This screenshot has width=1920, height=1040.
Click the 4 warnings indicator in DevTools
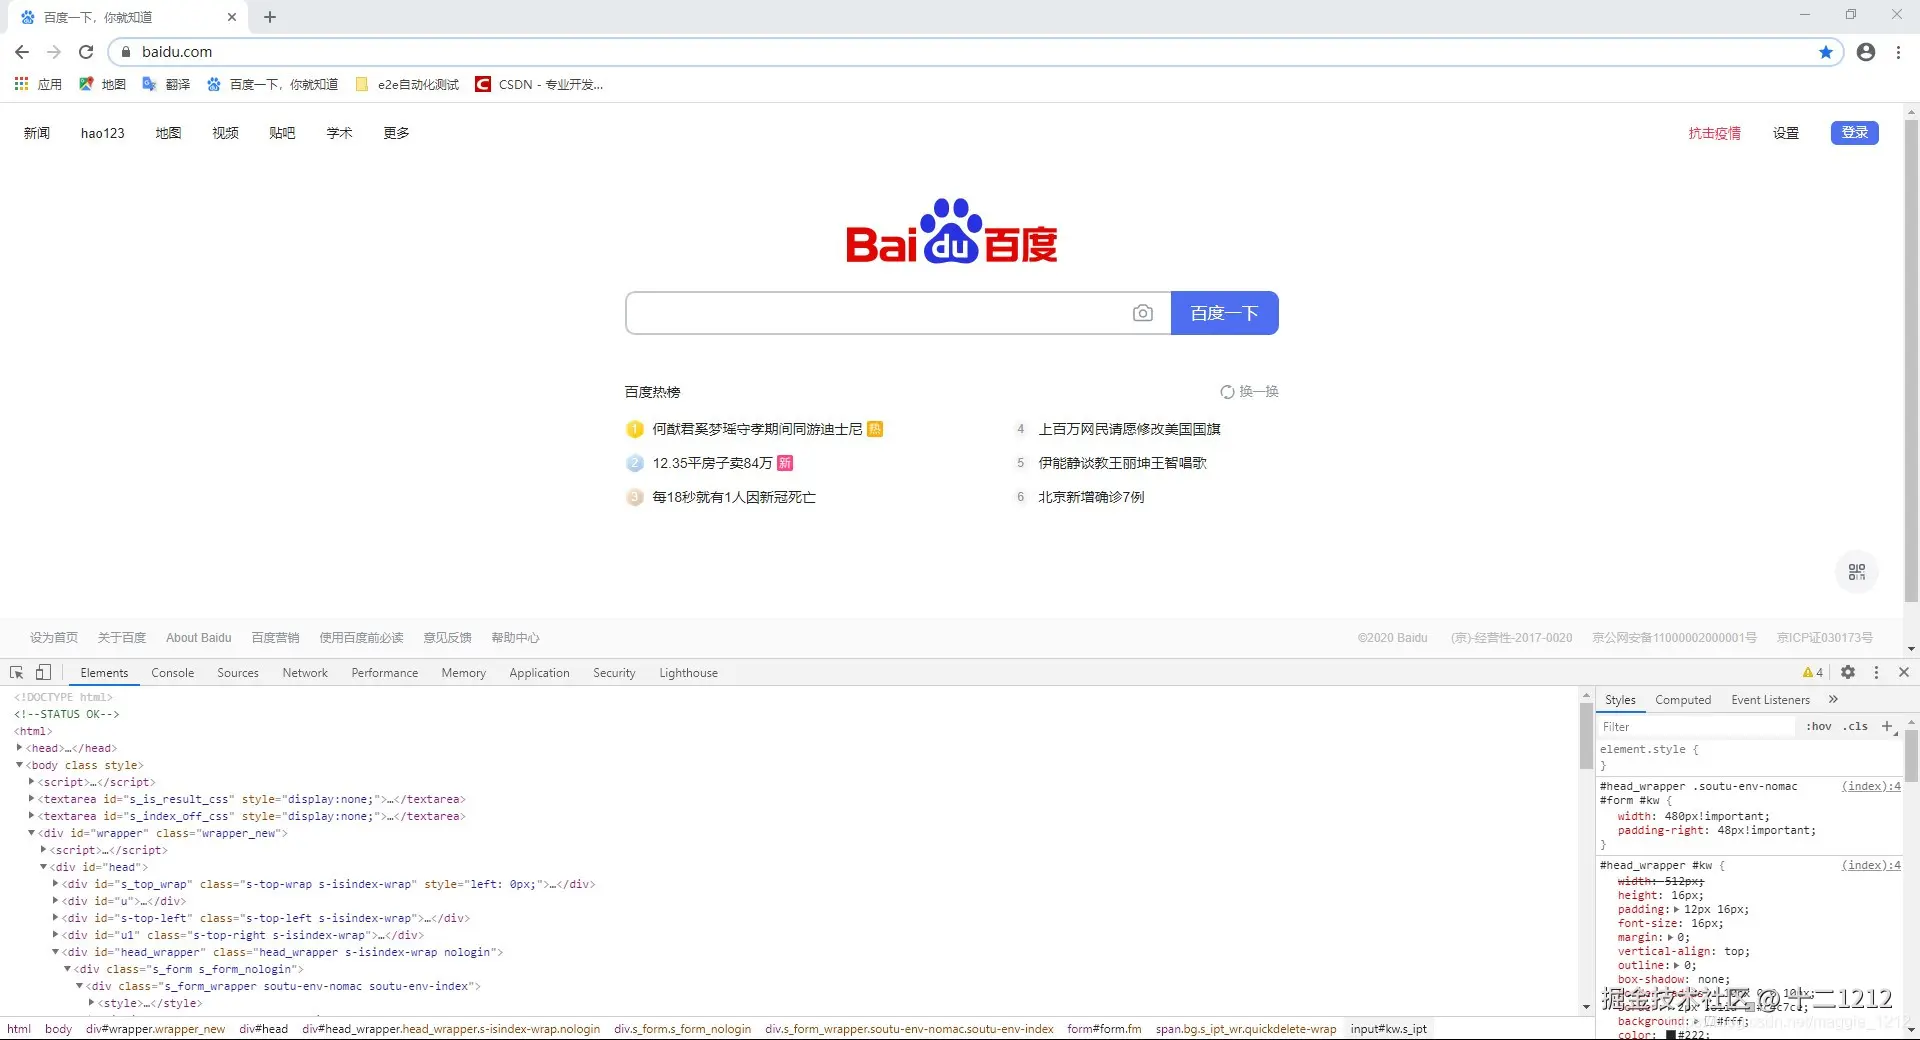(1810, 672)
